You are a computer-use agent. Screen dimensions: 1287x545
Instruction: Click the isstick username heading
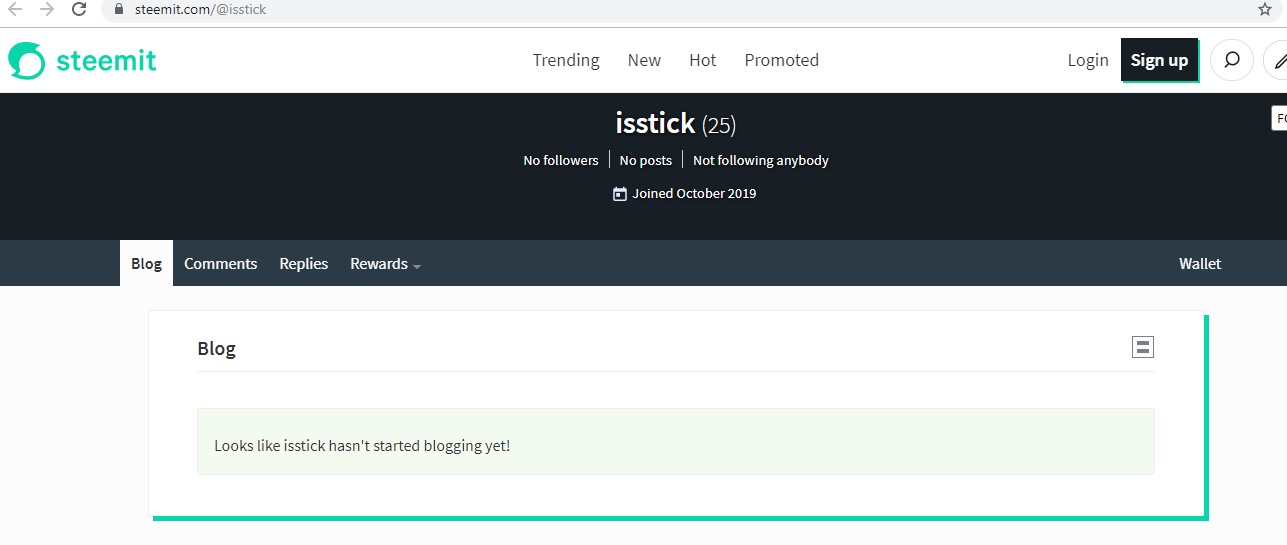coord(655,124)
